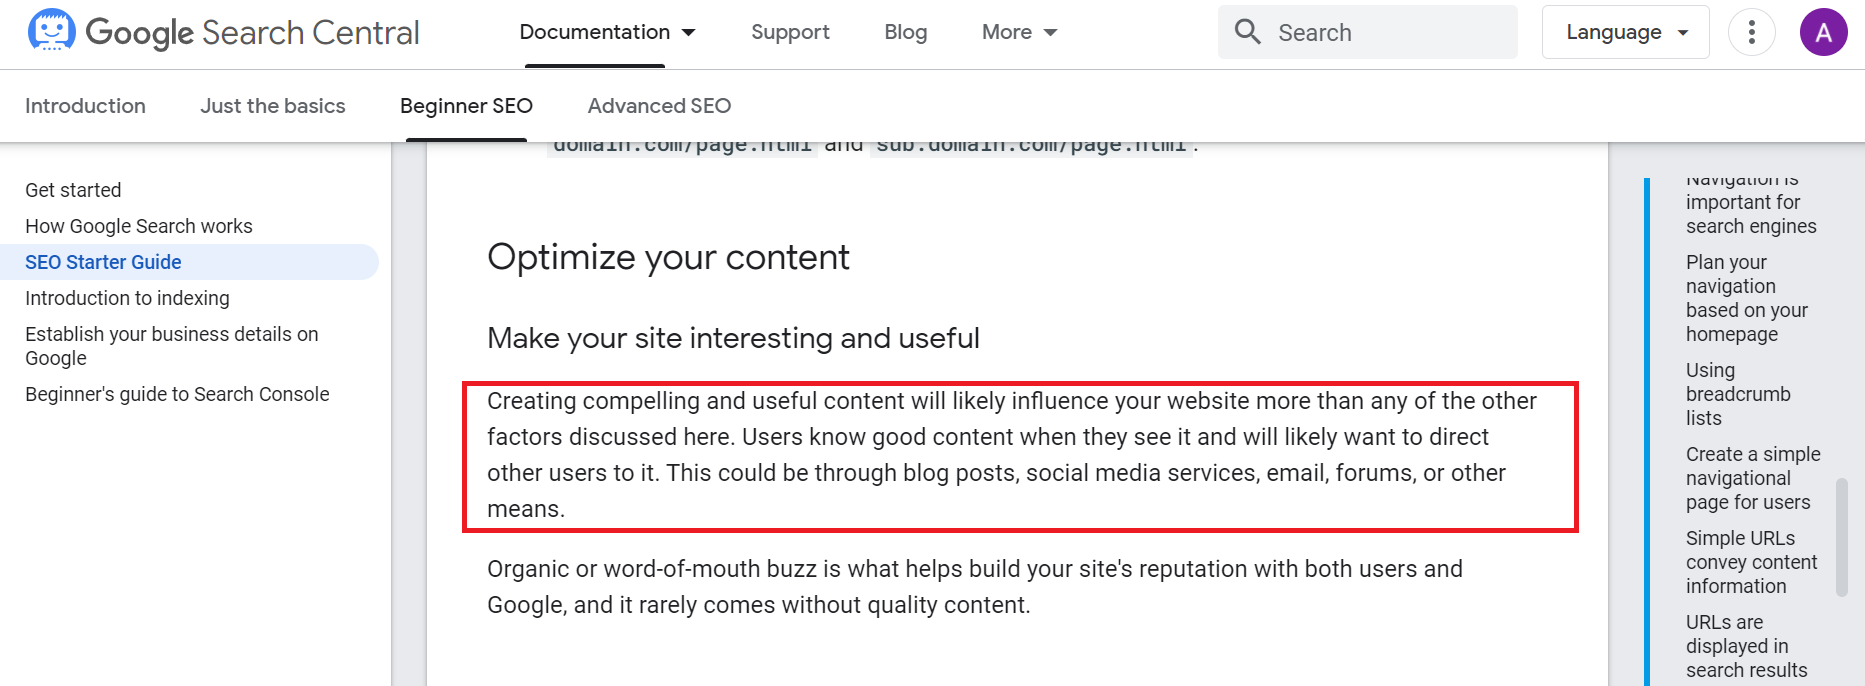Click the magnifying glass search icon
The width and height of the screenshot is (1865, 686).
(x=1247, y=32)
